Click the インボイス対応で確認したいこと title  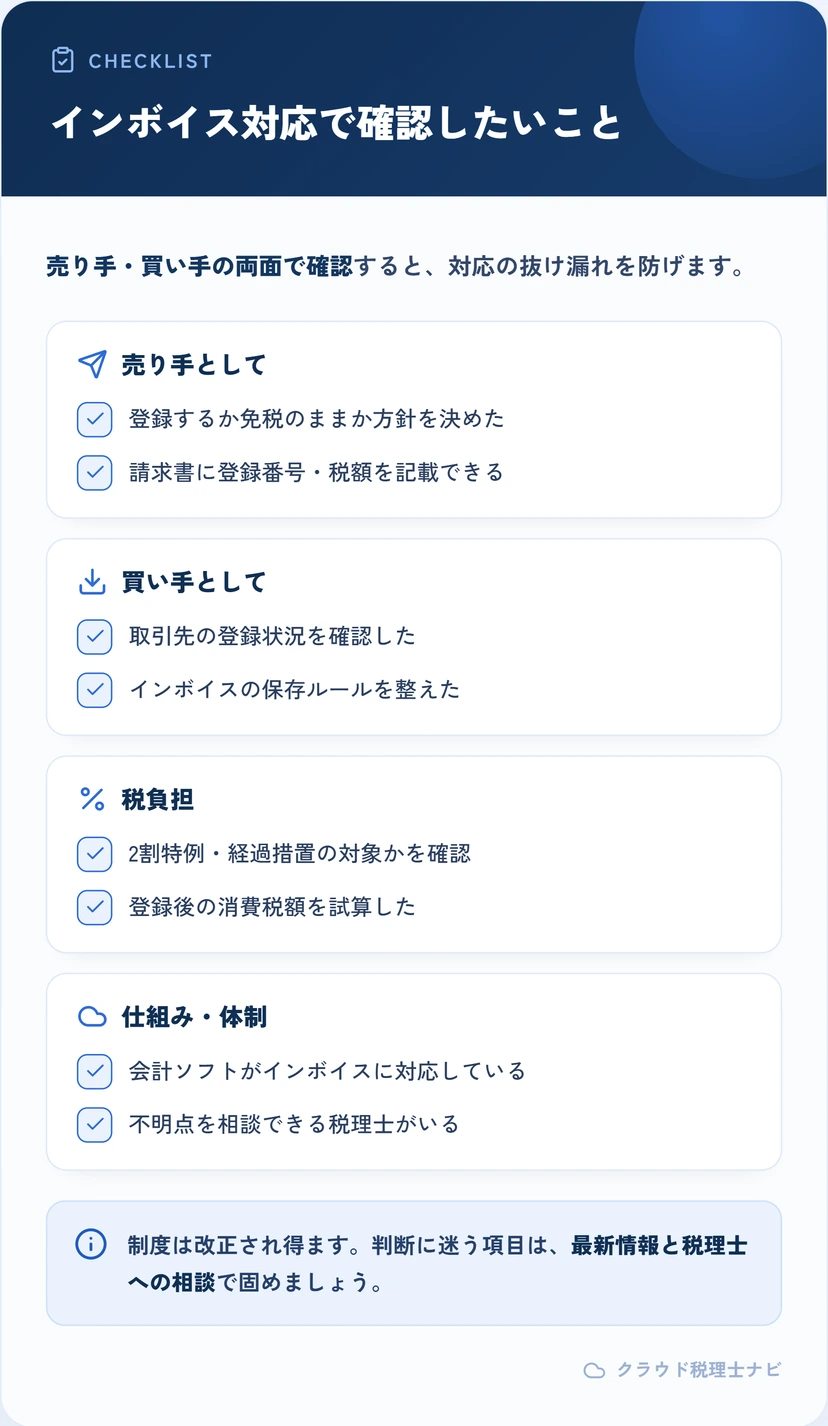tap(336, 122)
